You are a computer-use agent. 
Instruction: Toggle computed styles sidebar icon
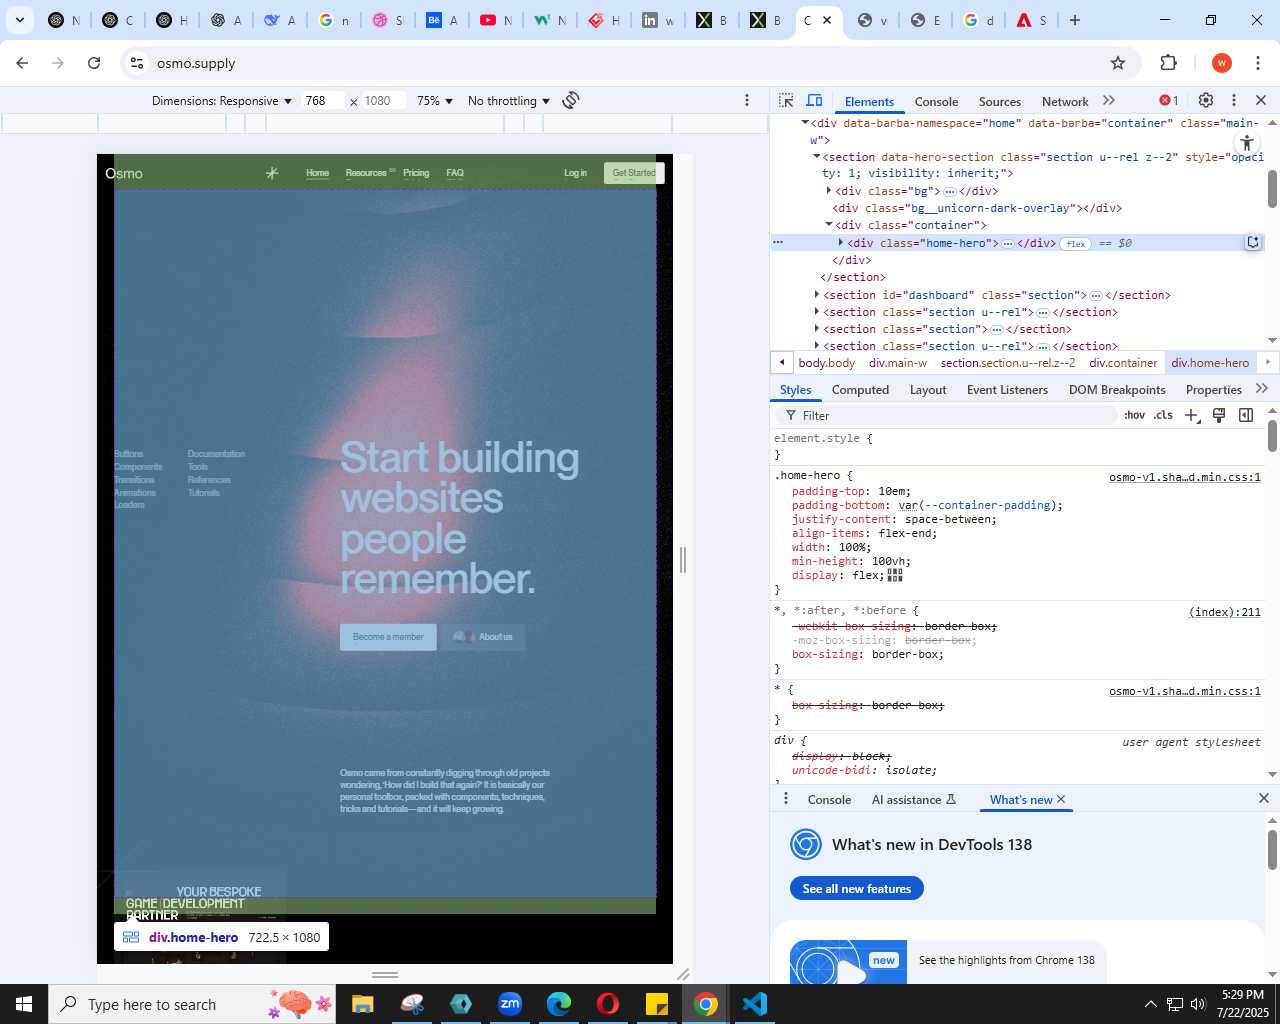pos(1246,415)
